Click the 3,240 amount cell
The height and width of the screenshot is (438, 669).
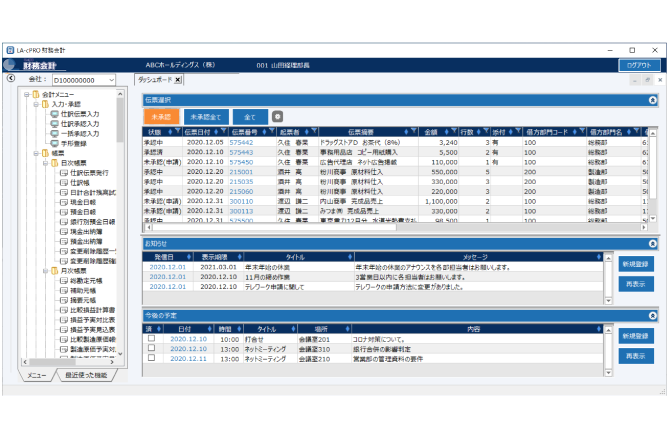click(x=448, y=142)
